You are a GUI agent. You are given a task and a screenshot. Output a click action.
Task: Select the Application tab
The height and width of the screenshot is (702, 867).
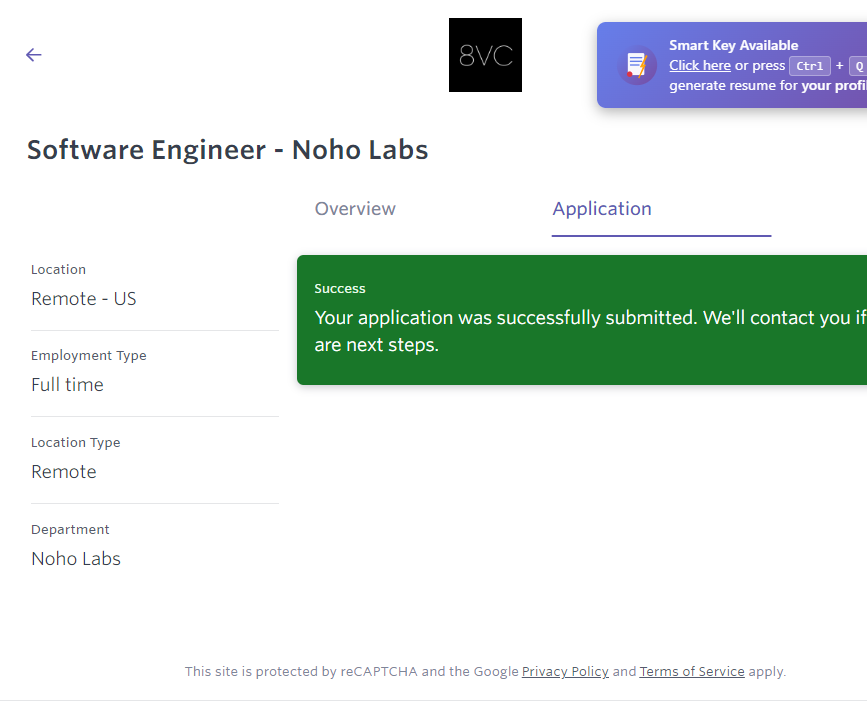click(x=602, y=209)
